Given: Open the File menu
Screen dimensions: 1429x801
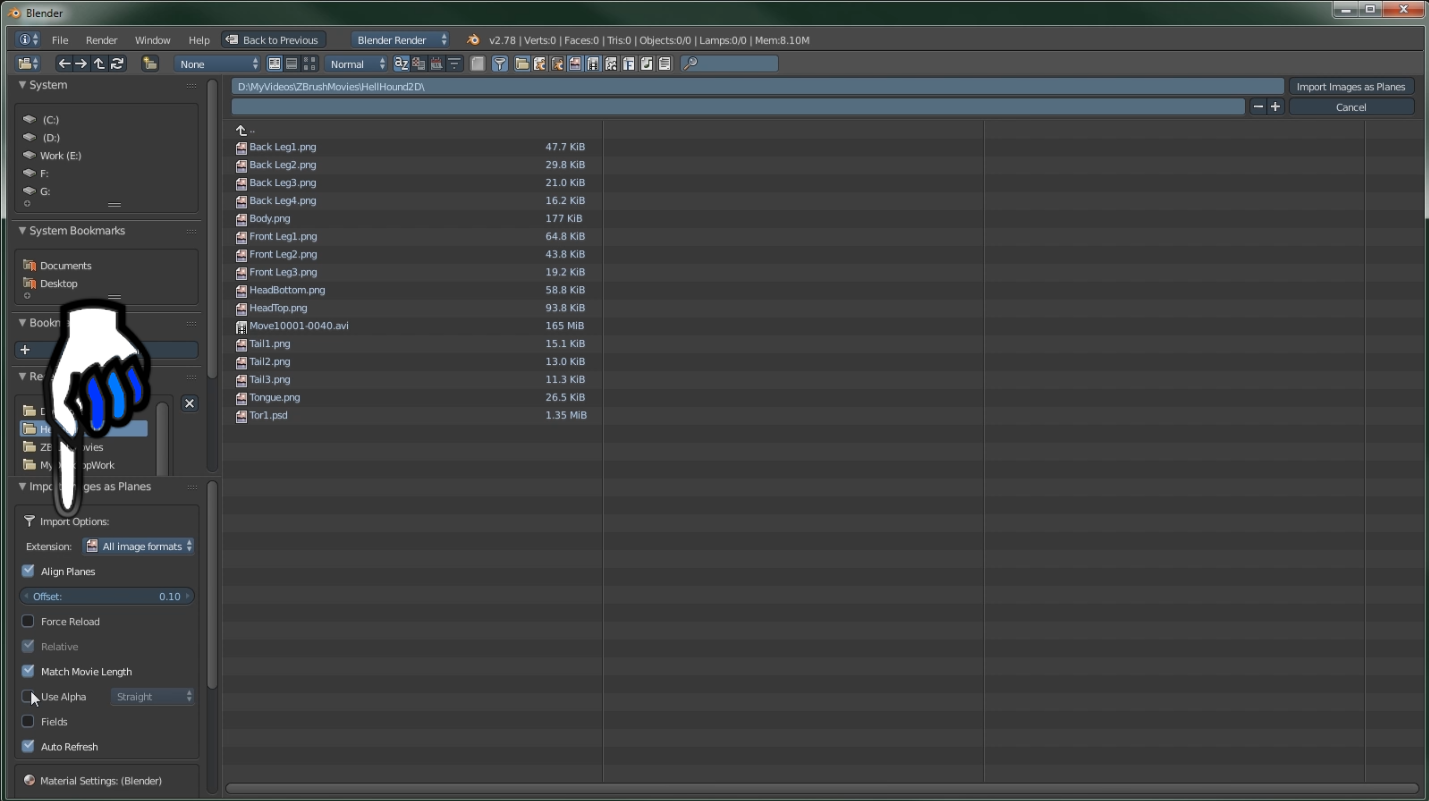Looking at the screenshot, I should click(x=60, y=40).
